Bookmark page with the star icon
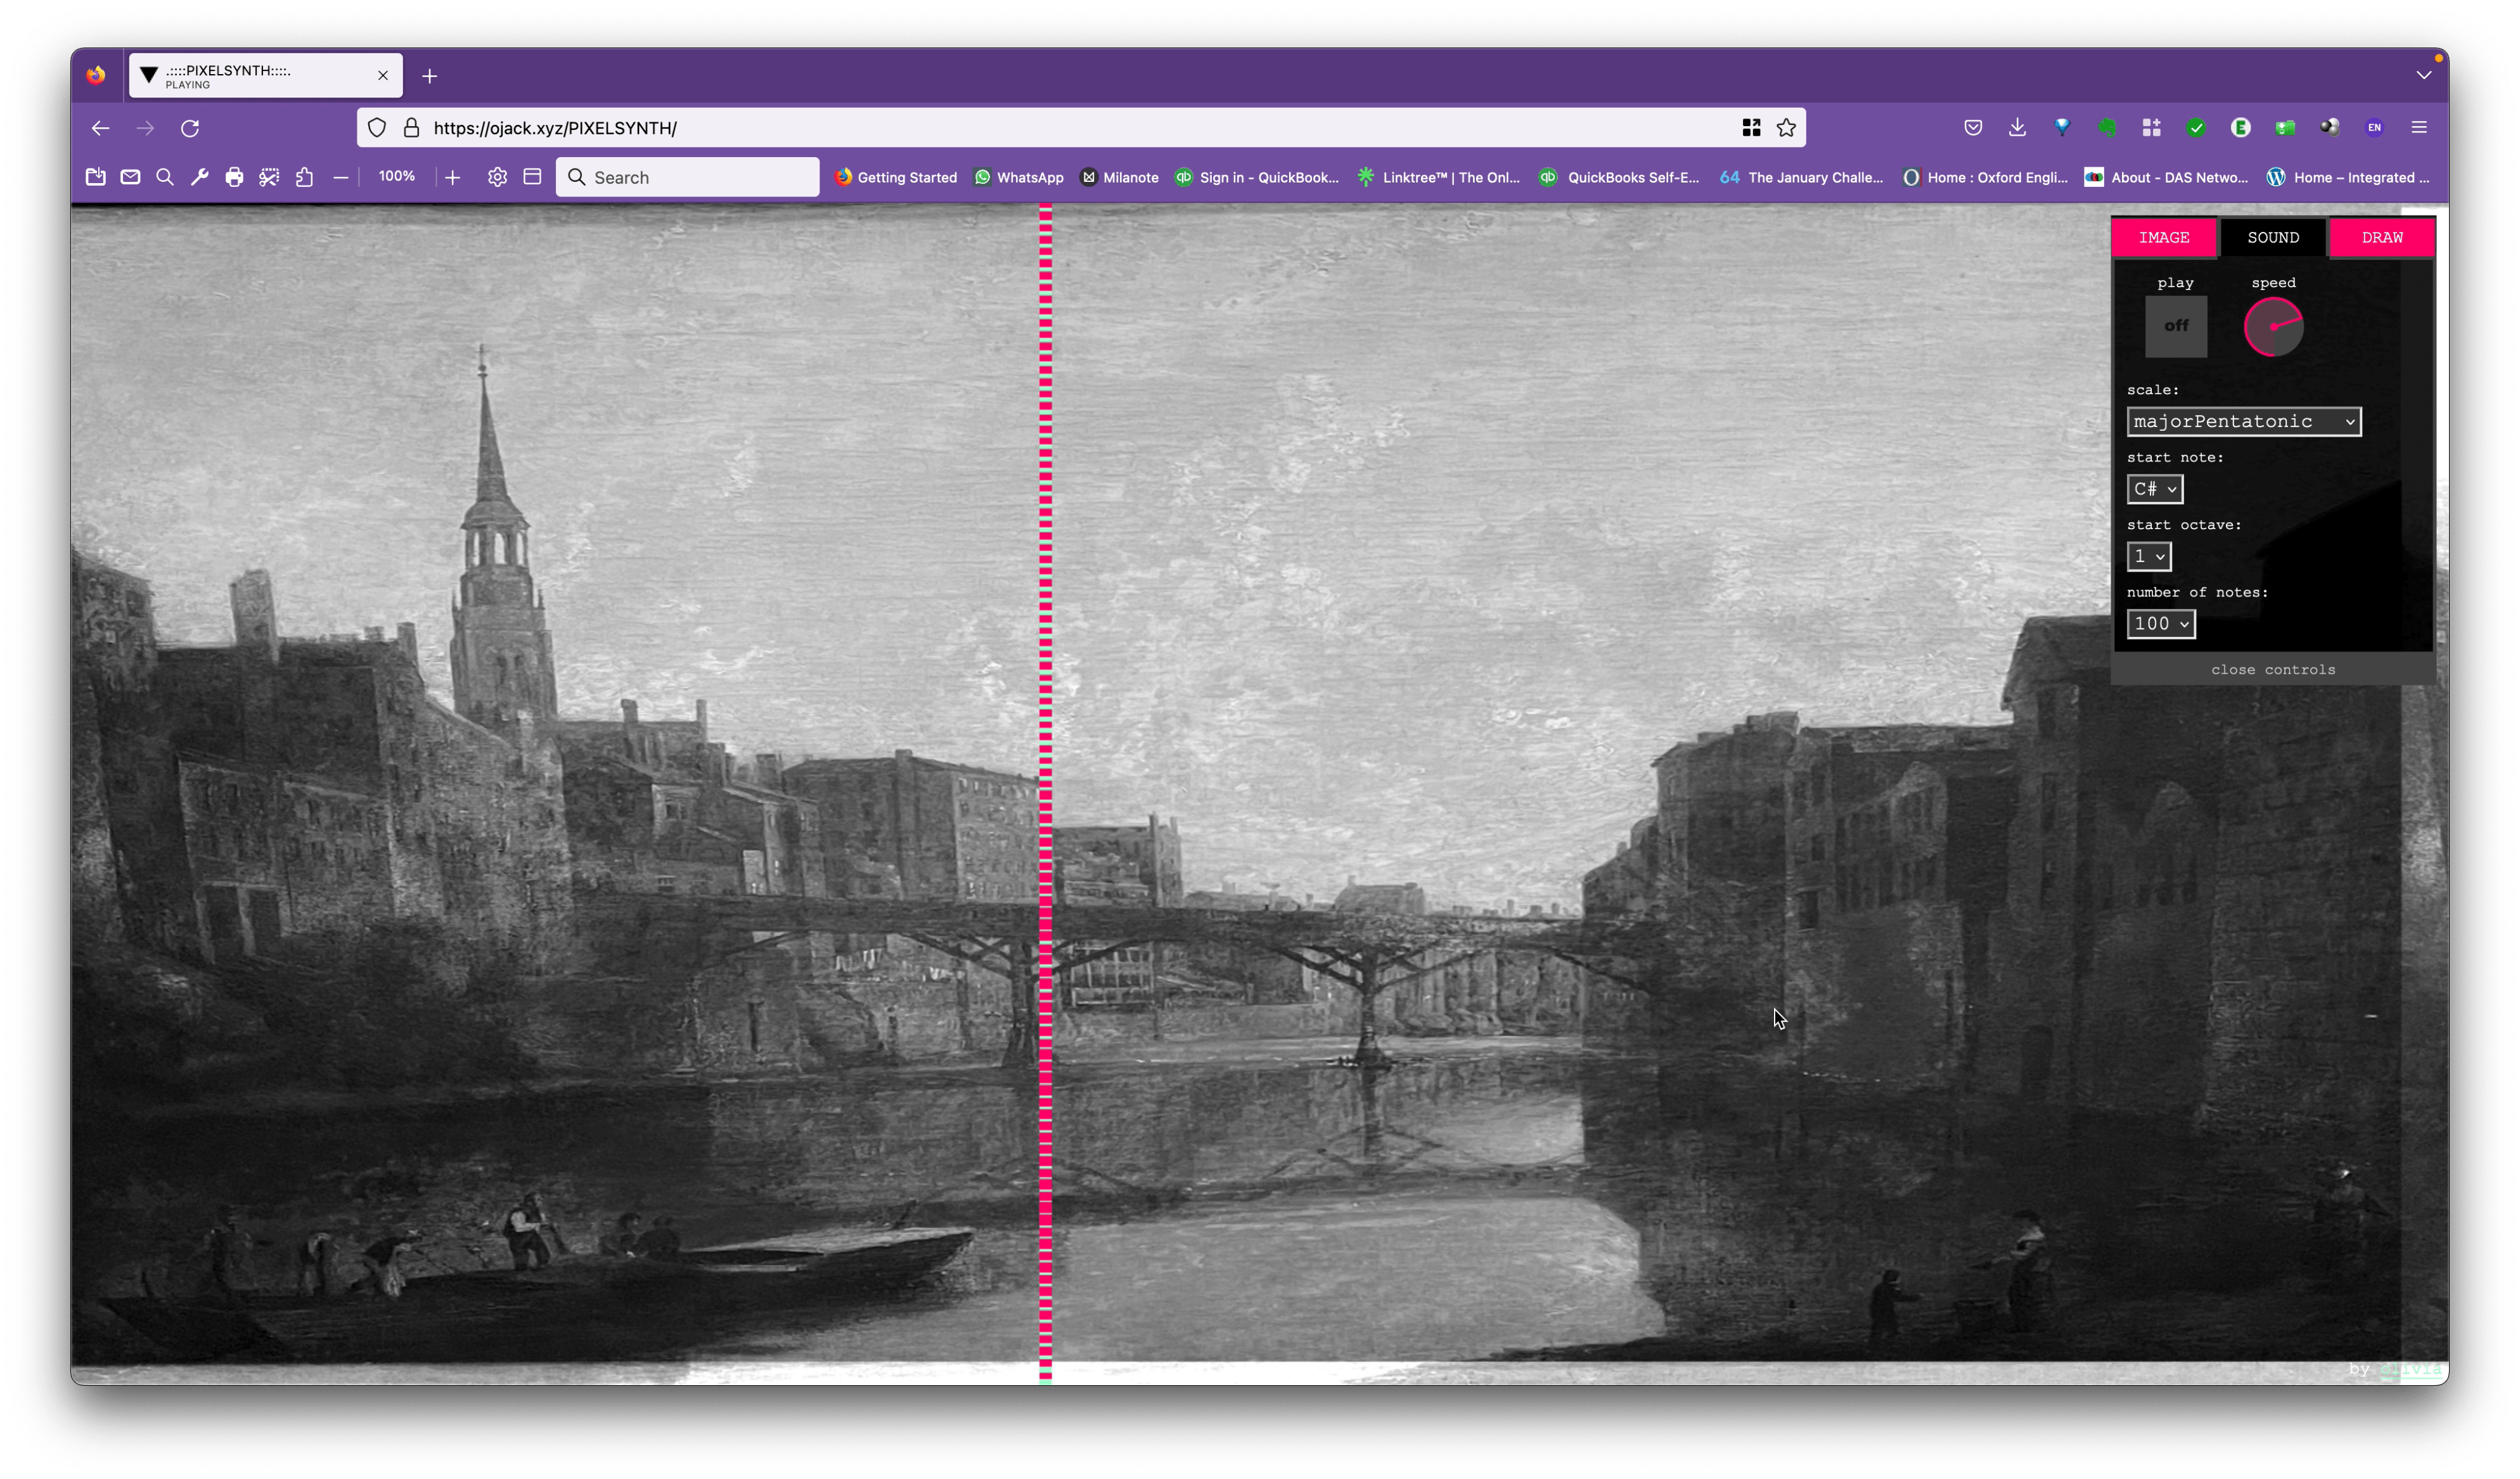The width and height of the screenshot is (2520, 1479). pyautogui.click(x=1786, y=128)
